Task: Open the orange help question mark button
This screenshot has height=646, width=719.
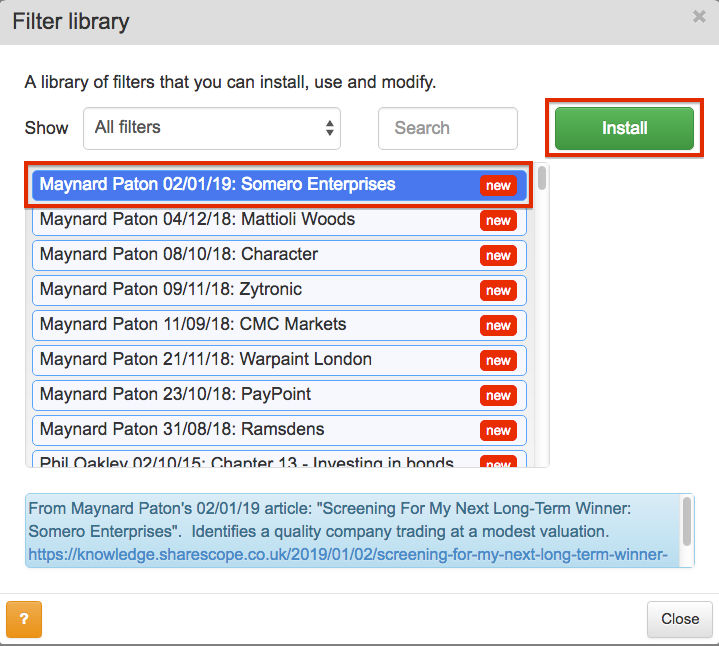Action: click(x=24, y=619)
